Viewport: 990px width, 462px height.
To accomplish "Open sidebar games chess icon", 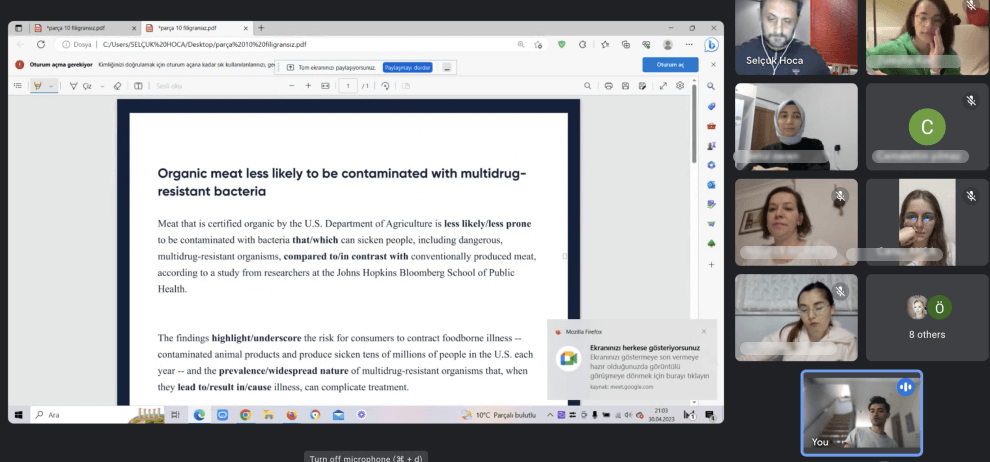I will (x=711, y=145).
